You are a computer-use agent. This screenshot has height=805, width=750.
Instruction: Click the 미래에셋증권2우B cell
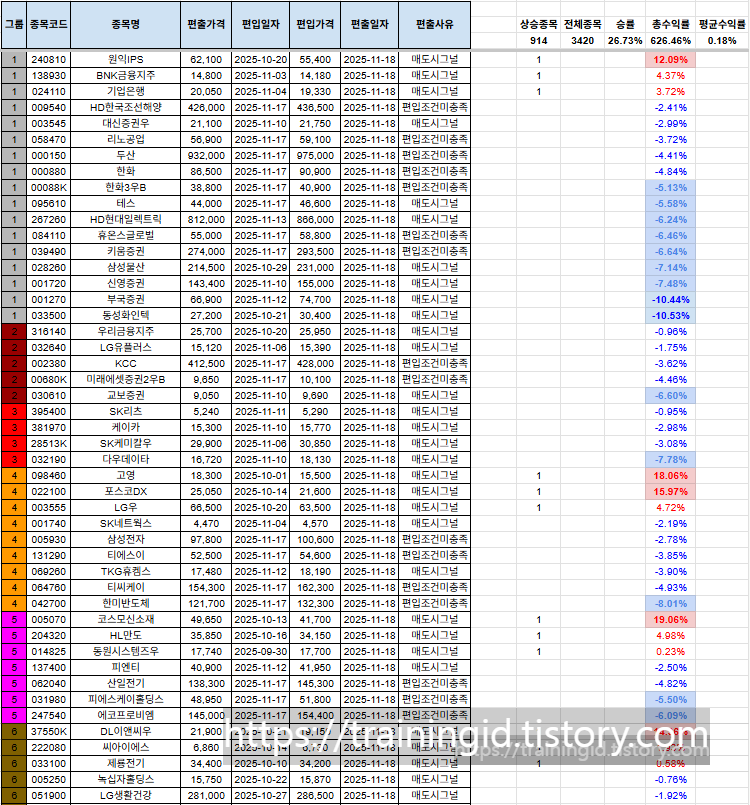126,379
